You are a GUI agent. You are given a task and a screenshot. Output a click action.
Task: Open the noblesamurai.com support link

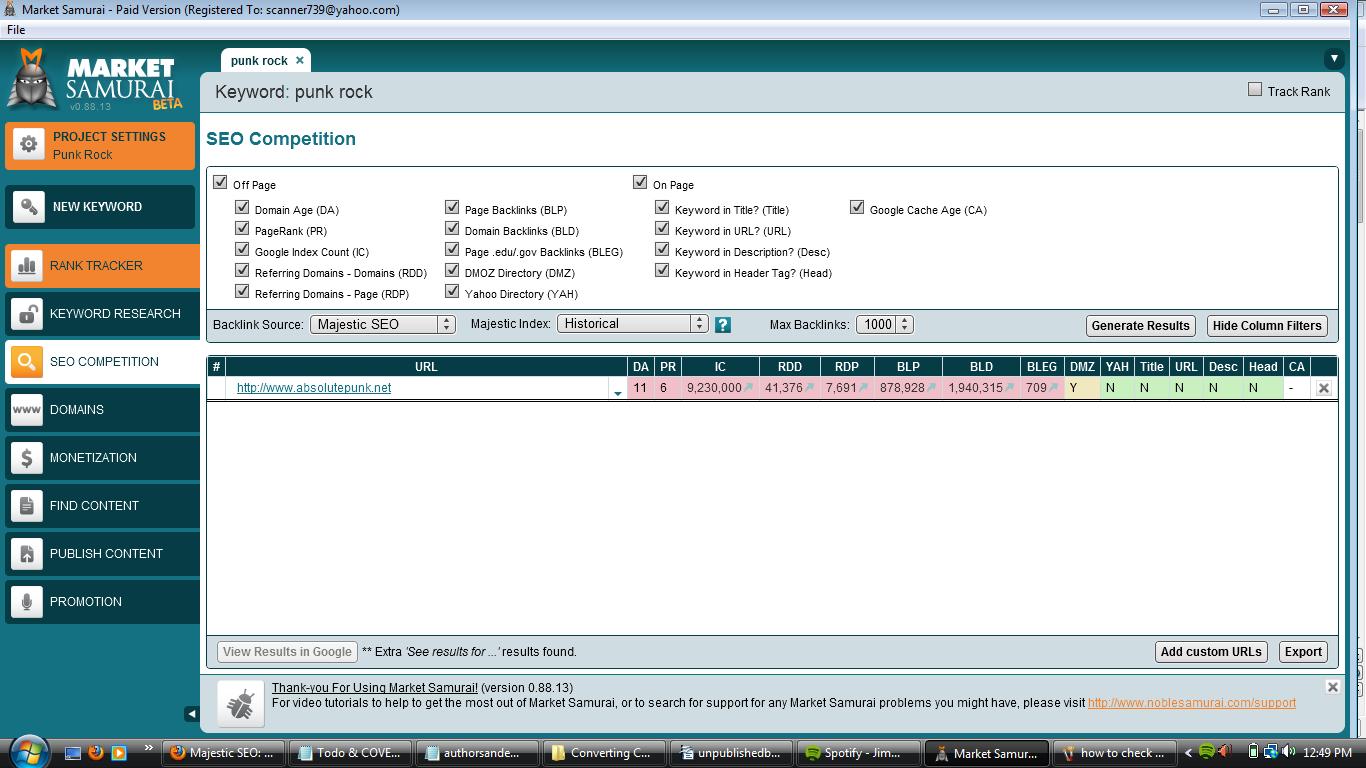pos(1191,703)
